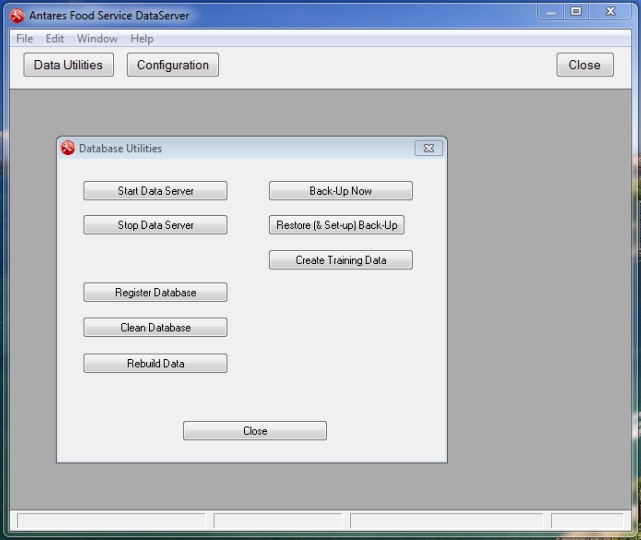The height and width of the screenshot is (540, 641).
Task: Close the Database Utilities dialog via X
Action: tap(428, 148)
